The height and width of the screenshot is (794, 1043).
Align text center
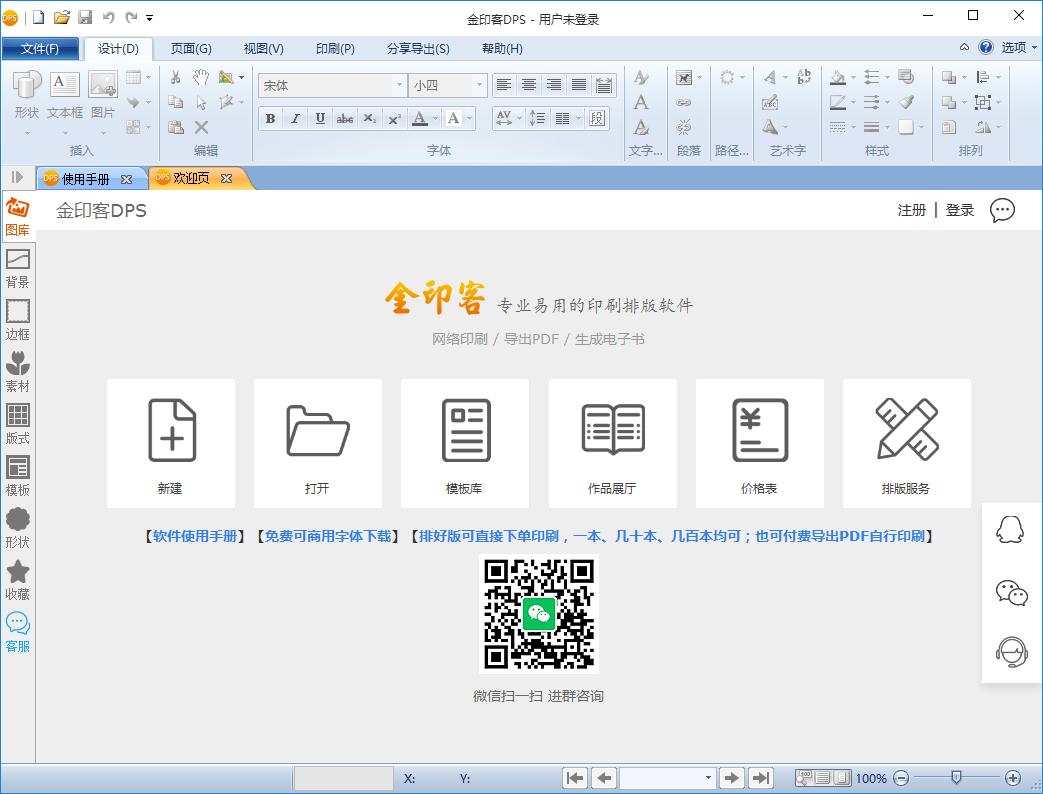point(529,84)
